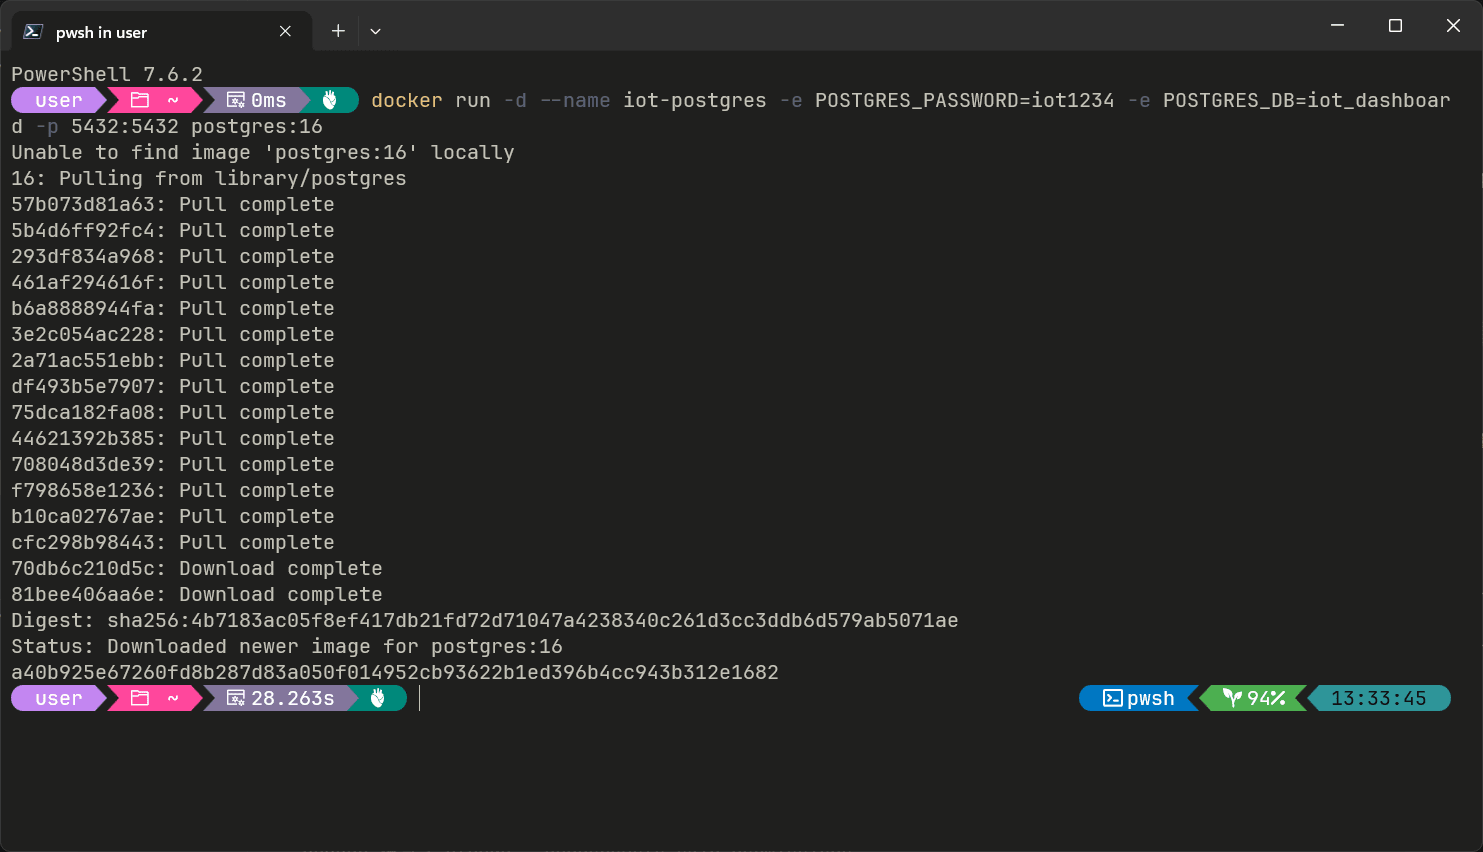Close the 'pwsh in user' tab
The width and height of the screenshot is (1483, 852).
tap(285, 31)
